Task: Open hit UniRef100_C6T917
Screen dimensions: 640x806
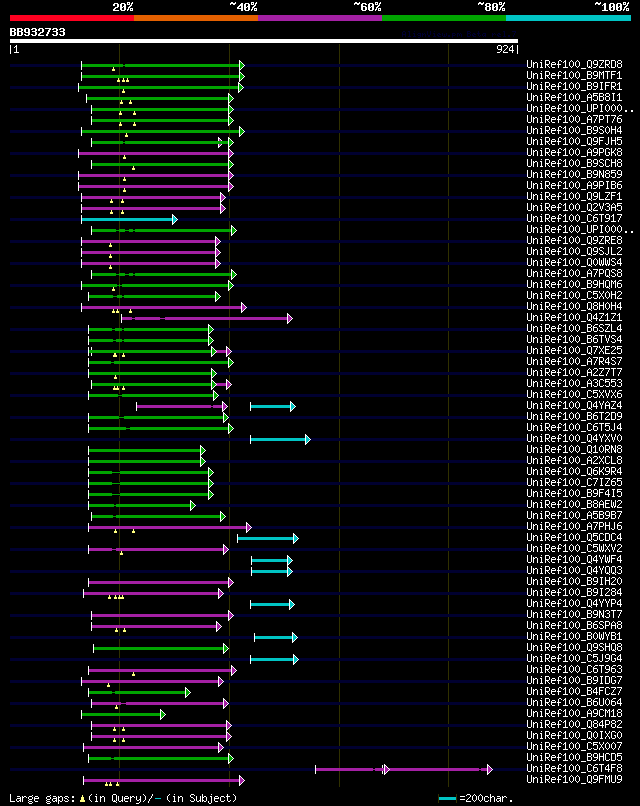Action: (574, 218)
